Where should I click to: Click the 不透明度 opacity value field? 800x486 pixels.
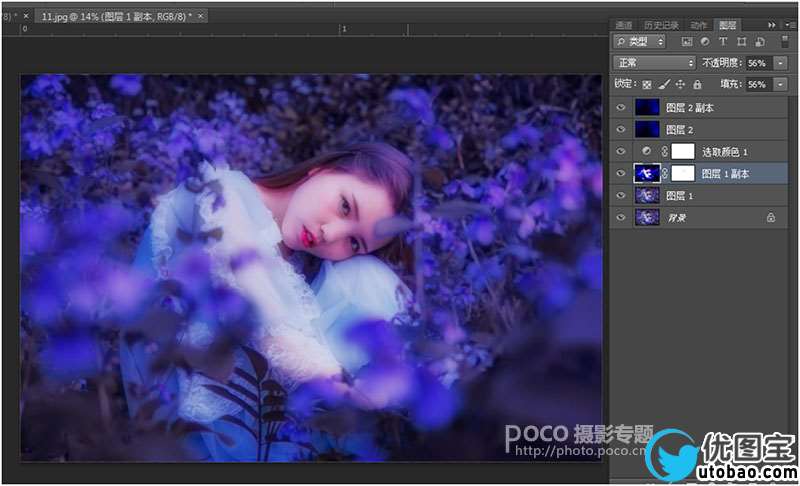pyautogui.click(x=760, y=63)
